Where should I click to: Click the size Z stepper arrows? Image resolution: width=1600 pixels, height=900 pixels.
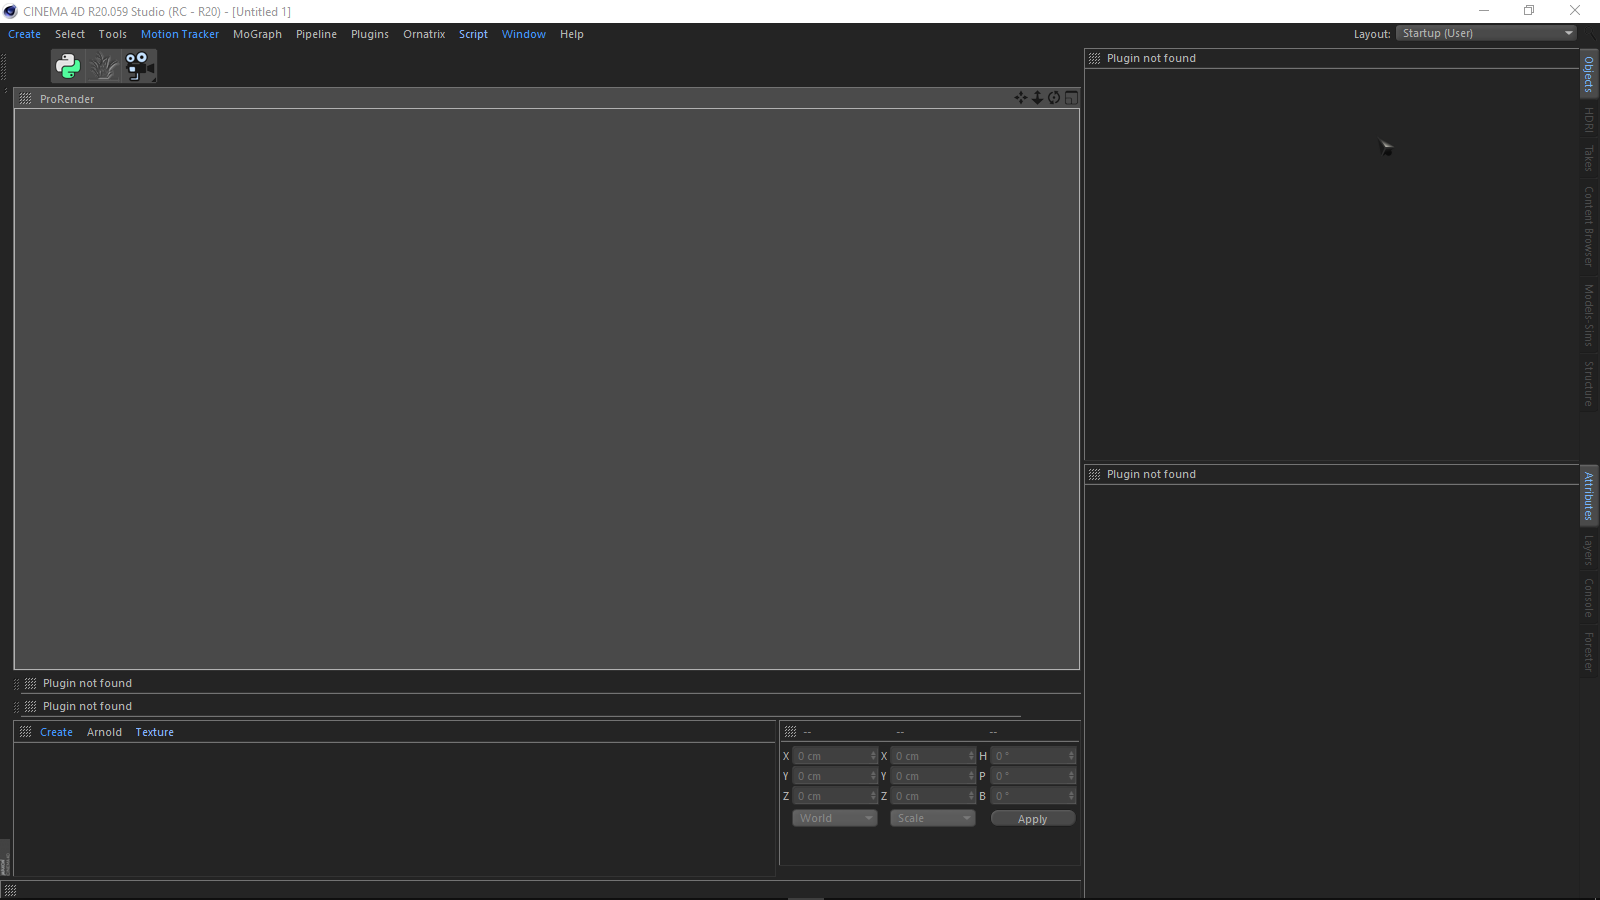pos(971,796)
